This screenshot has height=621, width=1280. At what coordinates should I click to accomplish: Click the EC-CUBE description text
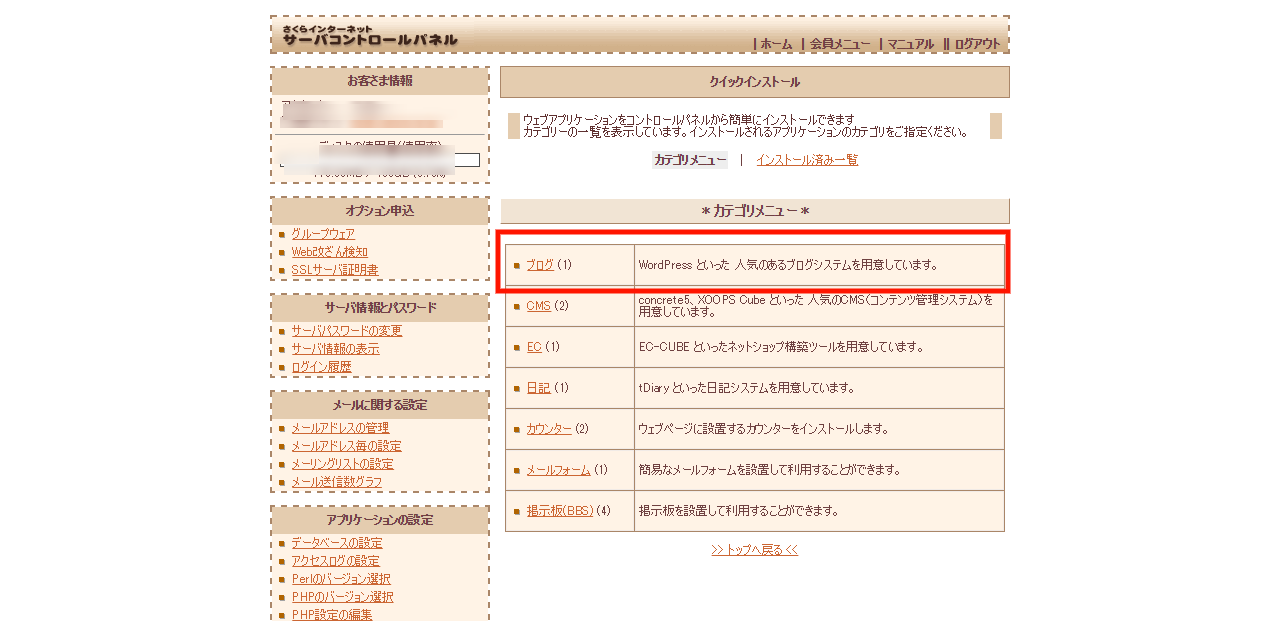(781, 347)
